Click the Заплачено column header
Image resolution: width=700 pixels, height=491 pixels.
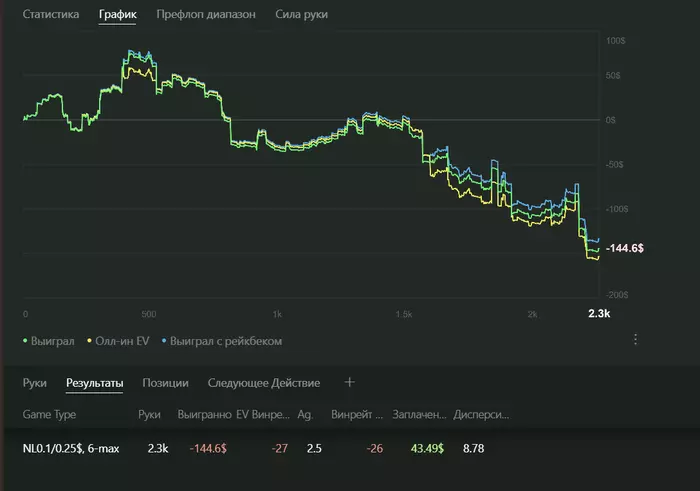click(419, 414)
